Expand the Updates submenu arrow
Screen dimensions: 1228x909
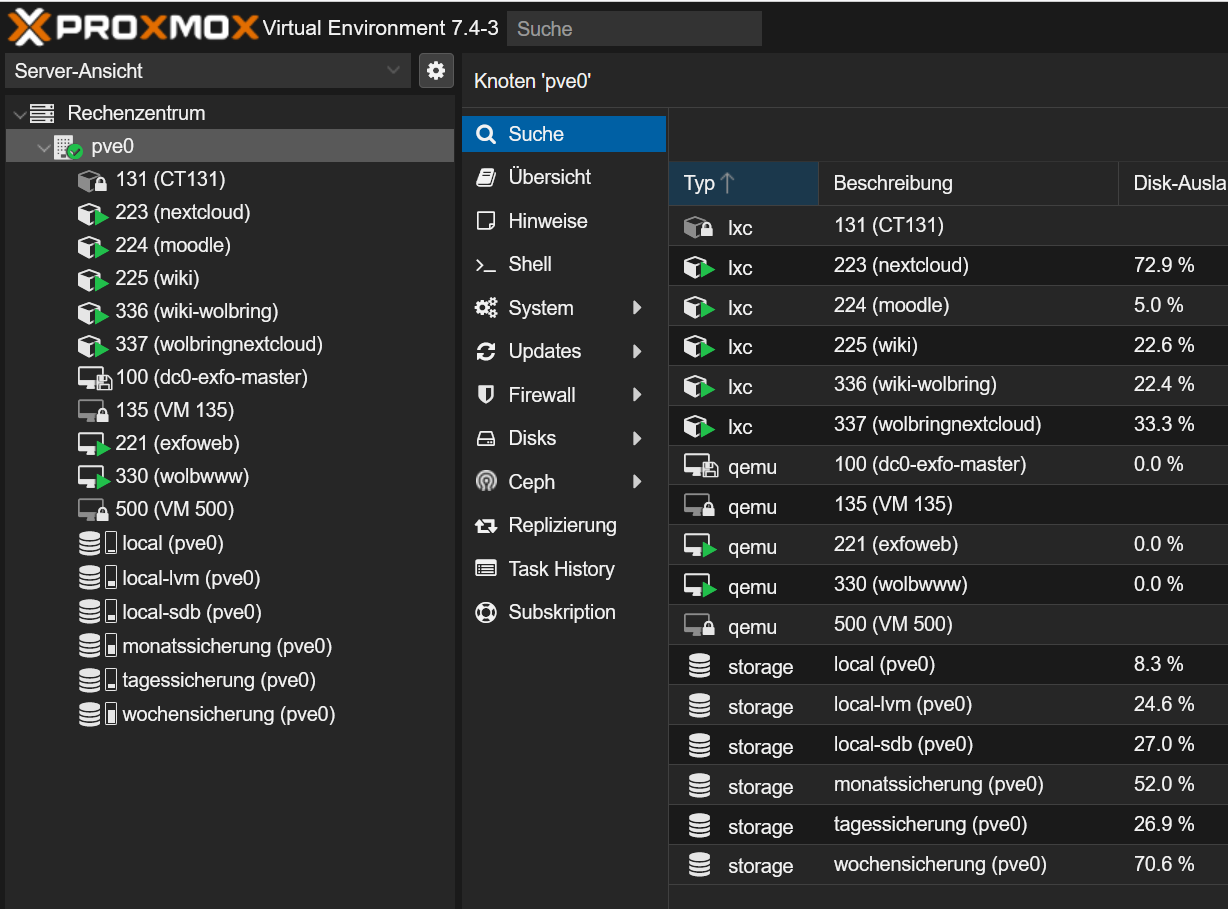tap(637, 351)
